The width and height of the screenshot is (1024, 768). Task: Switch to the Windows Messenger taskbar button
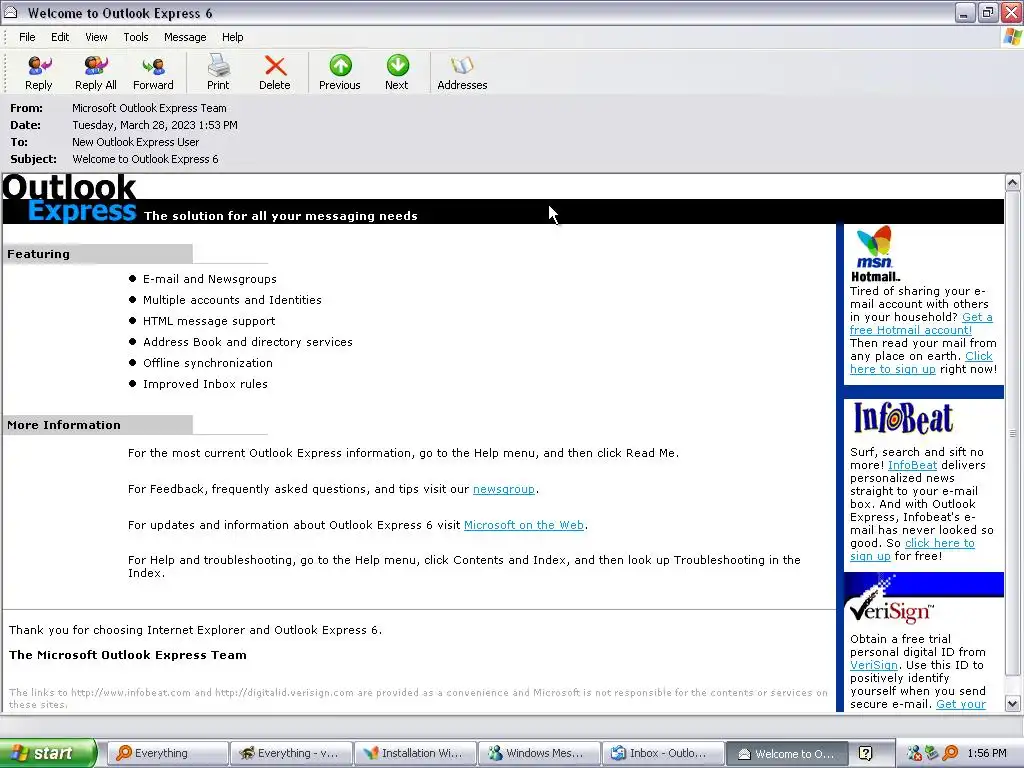[x=539, y=753]
